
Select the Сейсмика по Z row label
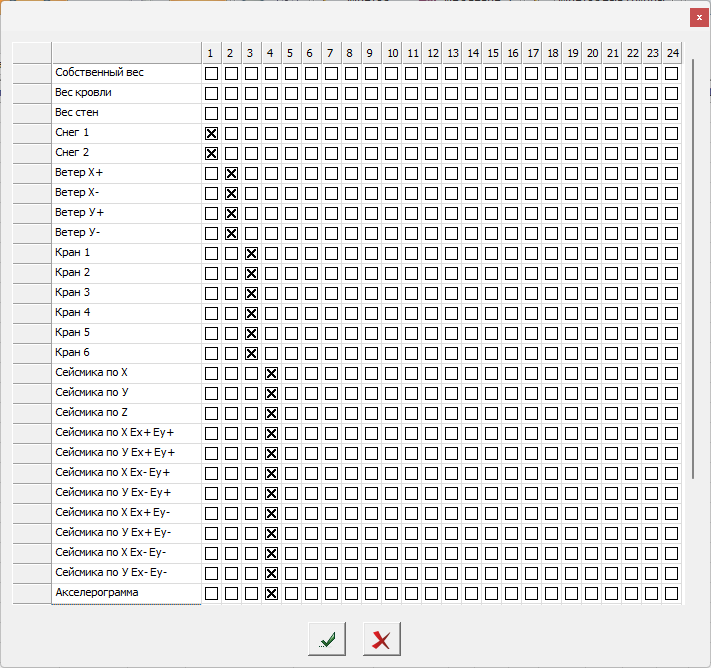126,413
